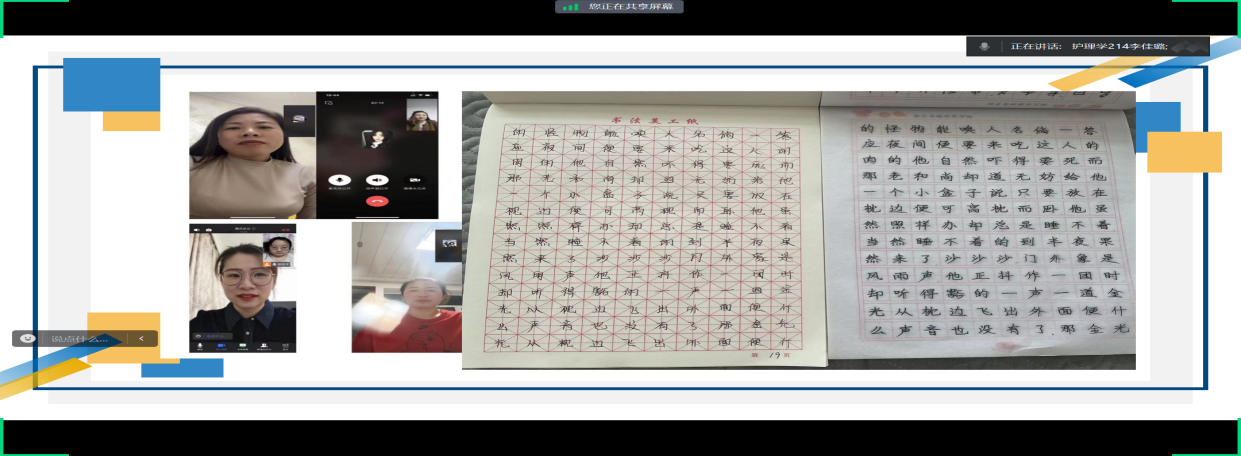The image size is (1241, 456).
Task: Collapse the chat bar with the arrow
Action: coord(142,339)
